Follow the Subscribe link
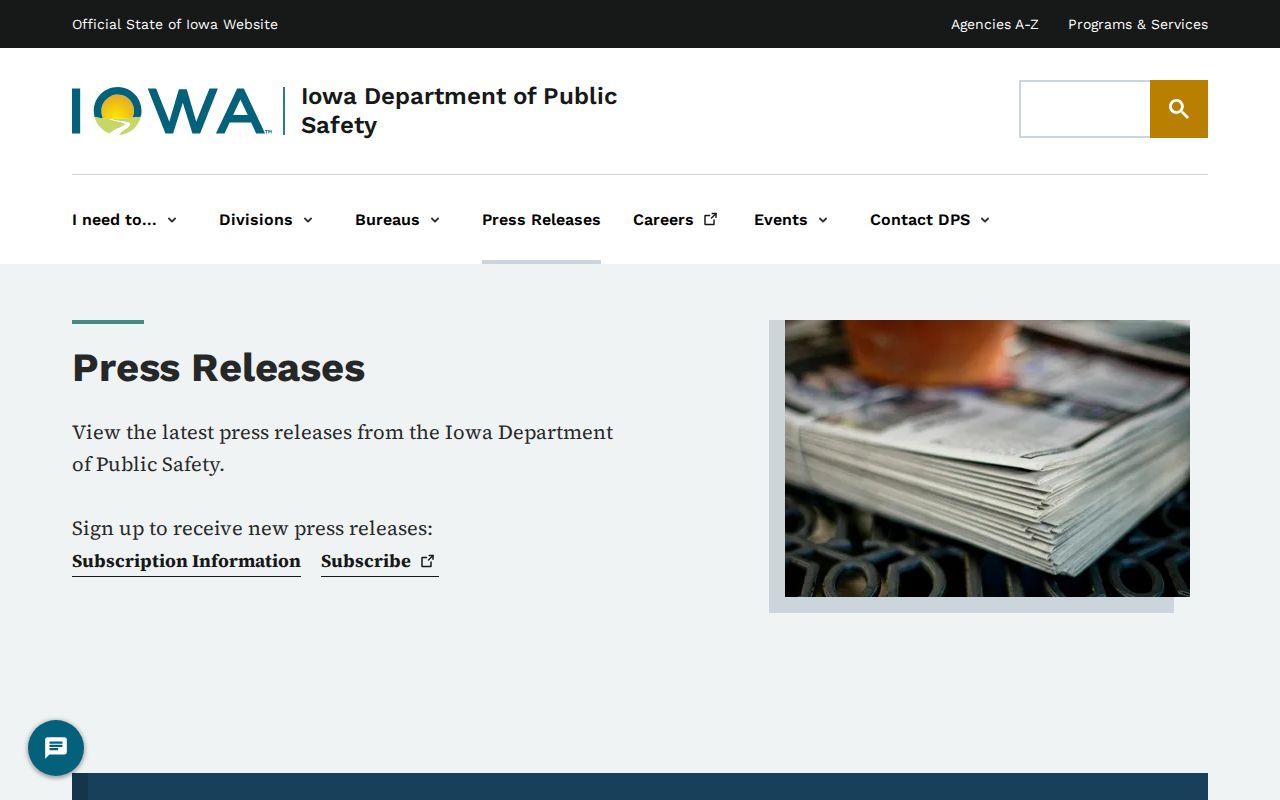Screen dimensions: 1280x800 [379, 561]
